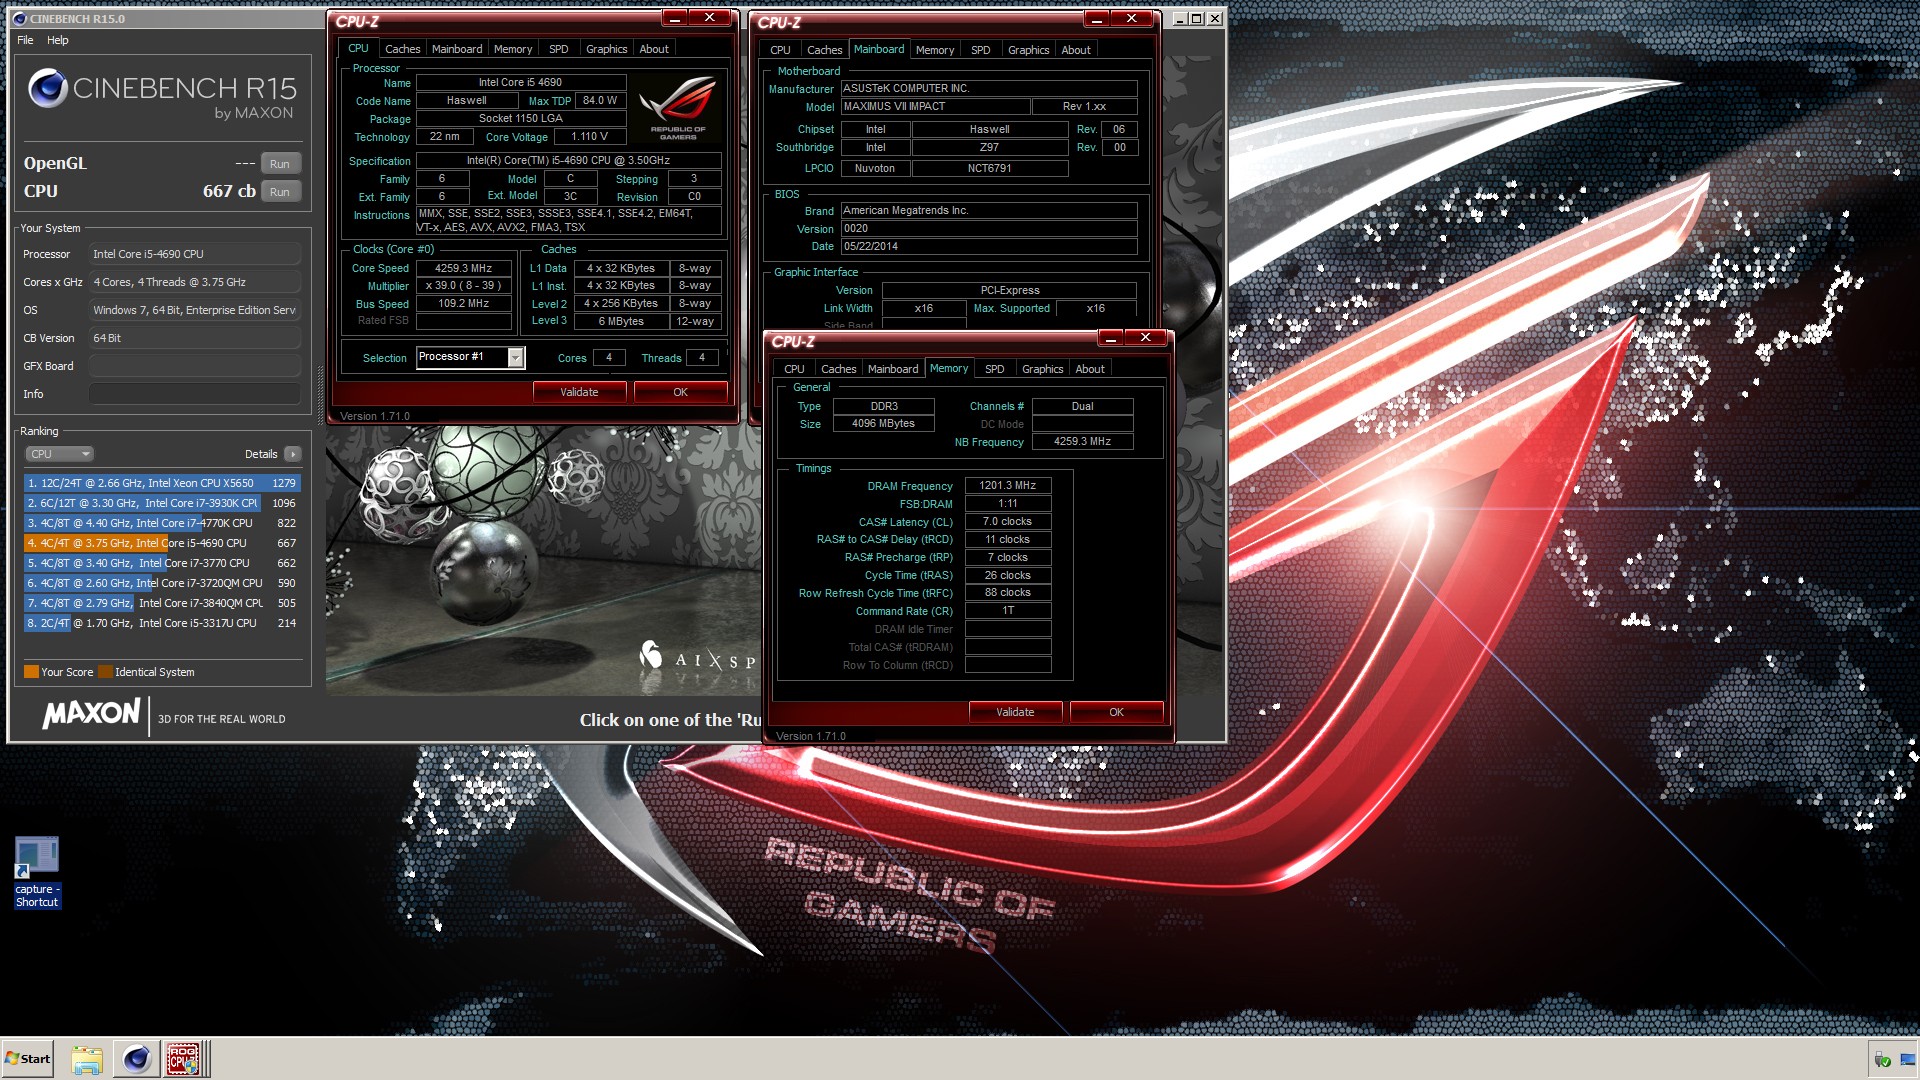Open the File menu in Cinebench

(x=25, y=40)
